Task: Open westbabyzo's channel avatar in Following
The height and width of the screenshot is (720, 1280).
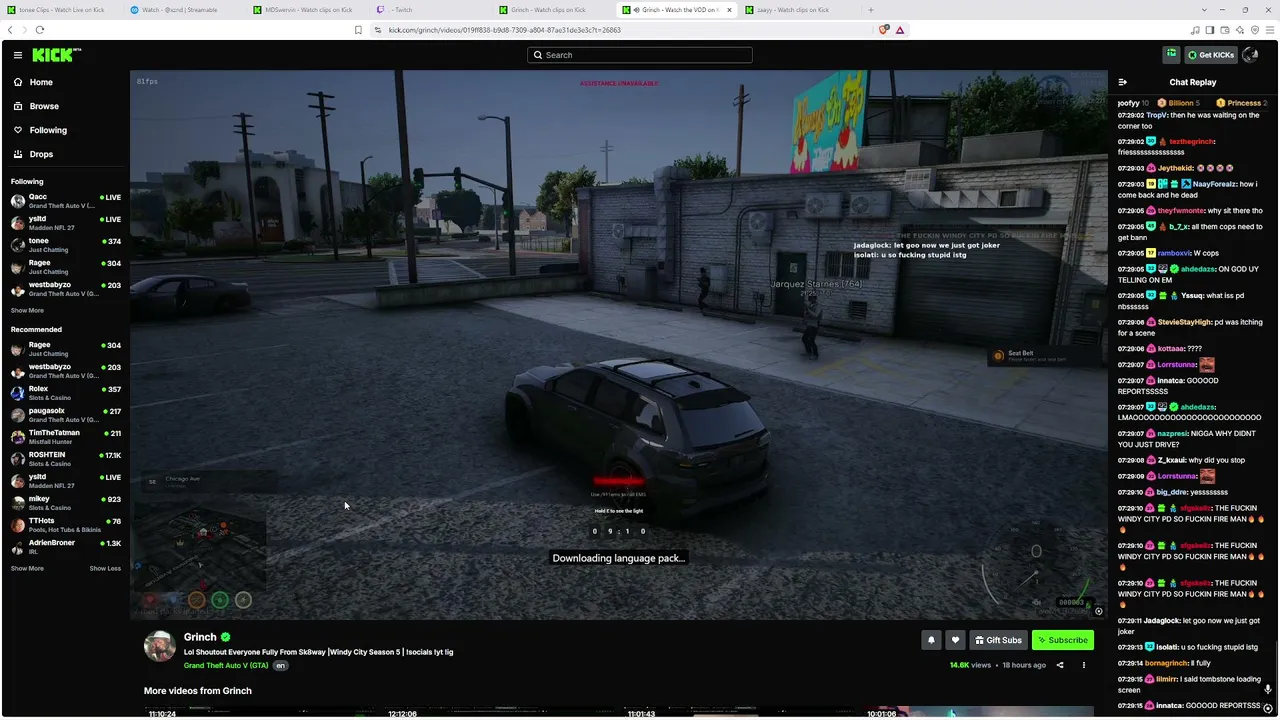Action: [18, 289]
